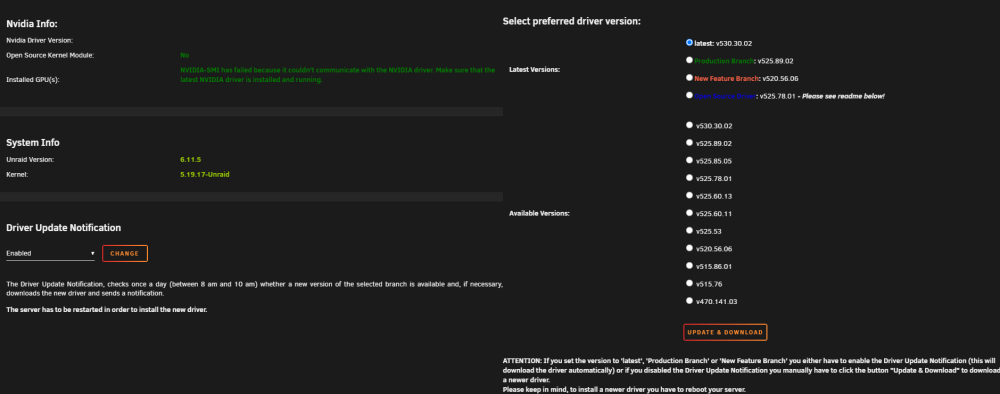
Task: Pick New Feature Branch v520.56.06 radio
Action: pos(689,77)
